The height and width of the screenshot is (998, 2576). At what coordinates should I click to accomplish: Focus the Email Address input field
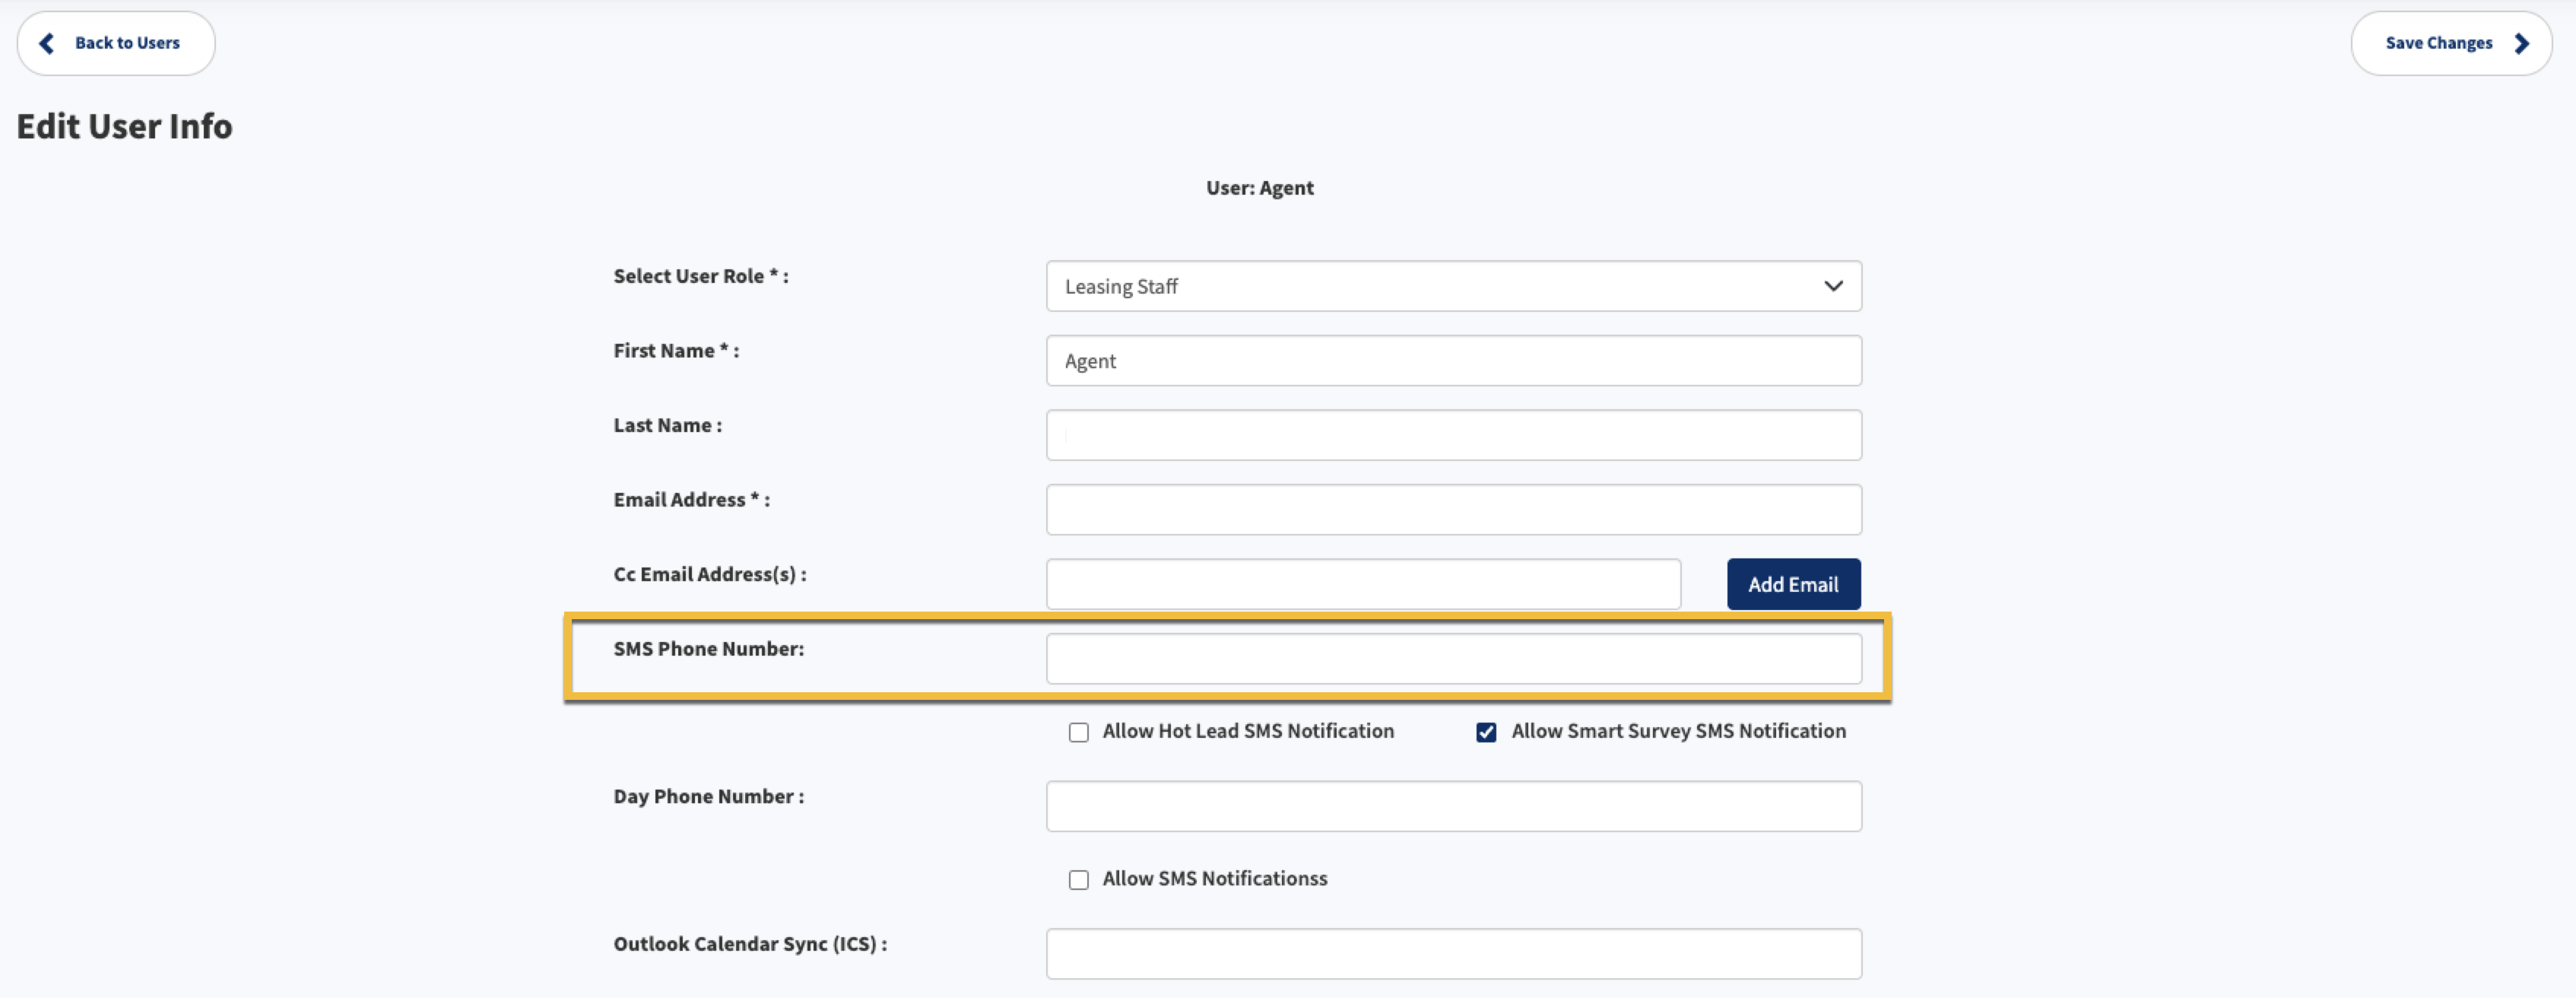[1453, 510]
